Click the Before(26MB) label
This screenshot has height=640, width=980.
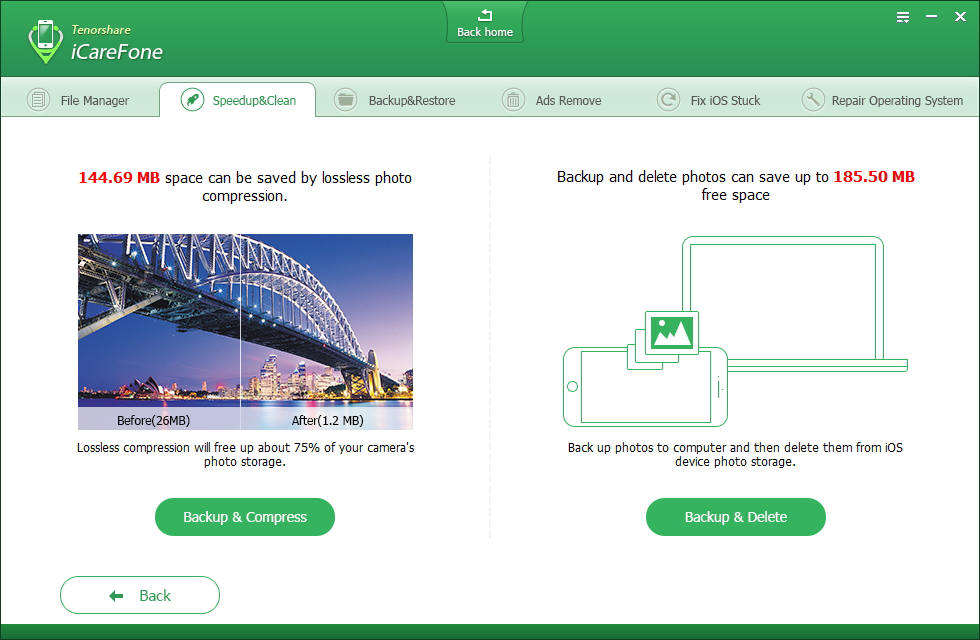click(x=153, y=421)
